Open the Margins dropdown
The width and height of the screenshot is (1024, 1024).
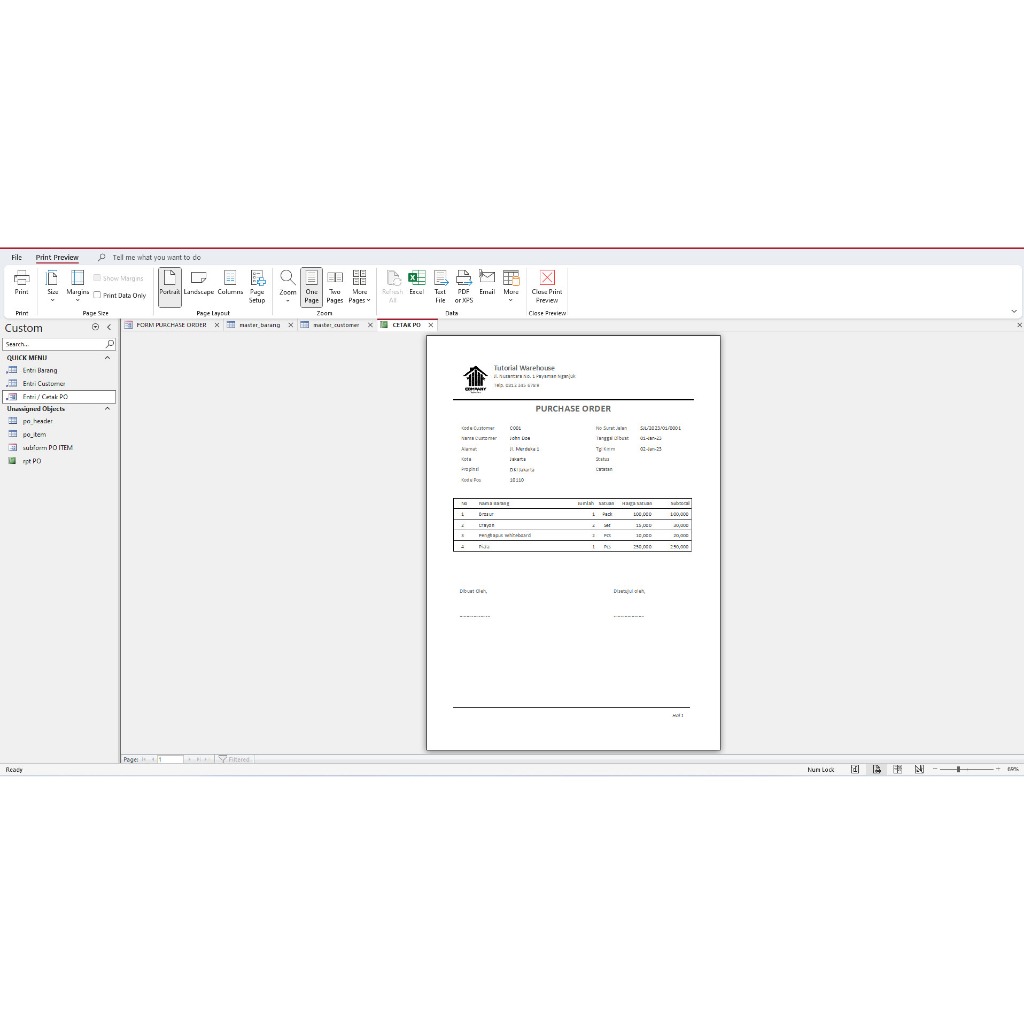[77, 286]
